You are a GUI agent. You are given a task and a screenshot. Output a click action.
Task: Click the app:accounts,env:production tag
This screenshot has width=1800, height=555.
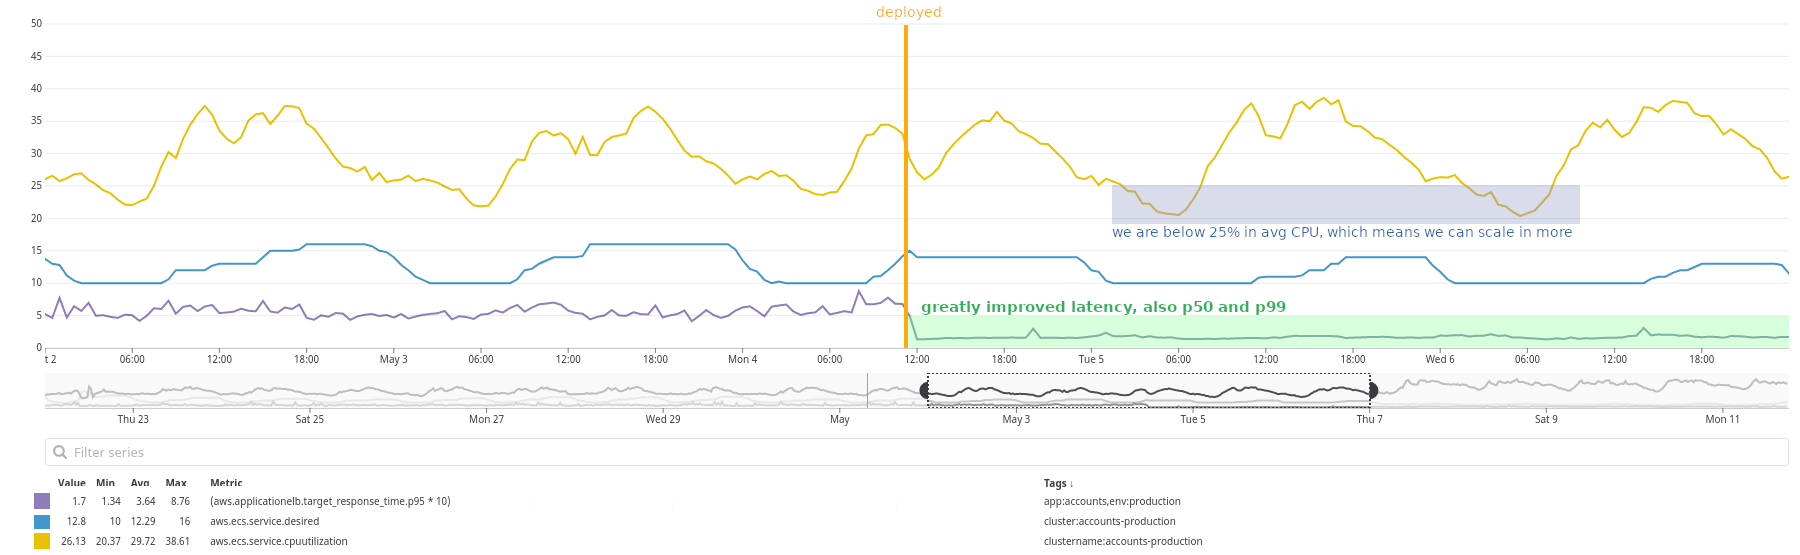click(1112, 501)
